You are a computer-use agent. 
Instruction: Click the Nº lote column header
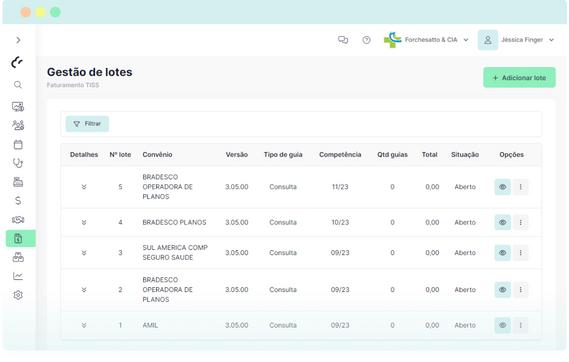pyautogui.click(x=120, y=155)
